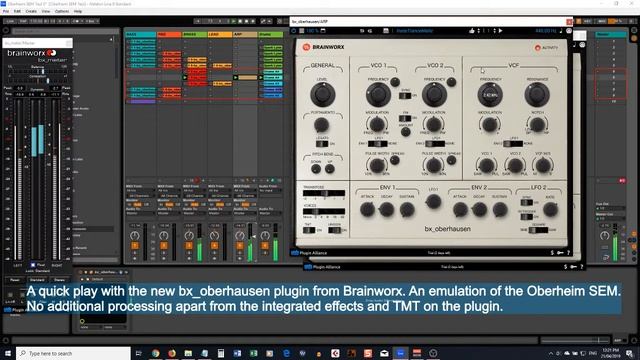
Task: Open the Edit menu
Action: tap(17, 11)
